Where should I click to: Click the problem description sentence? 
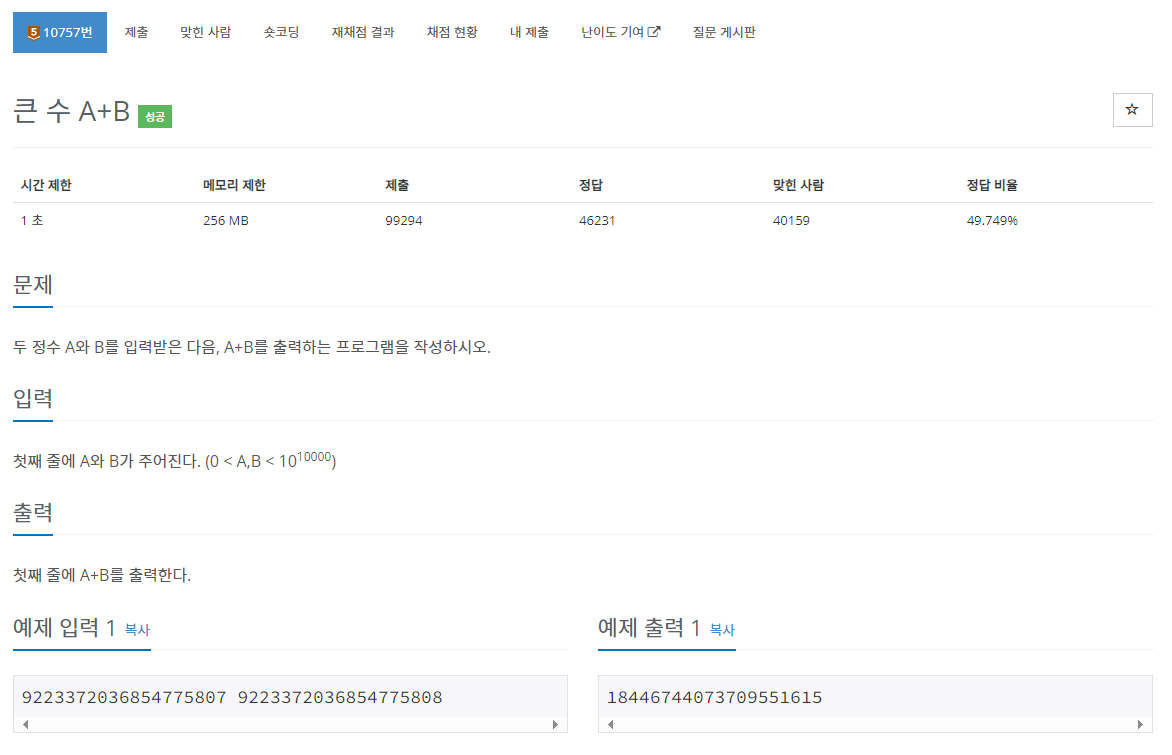click(252, 347)
